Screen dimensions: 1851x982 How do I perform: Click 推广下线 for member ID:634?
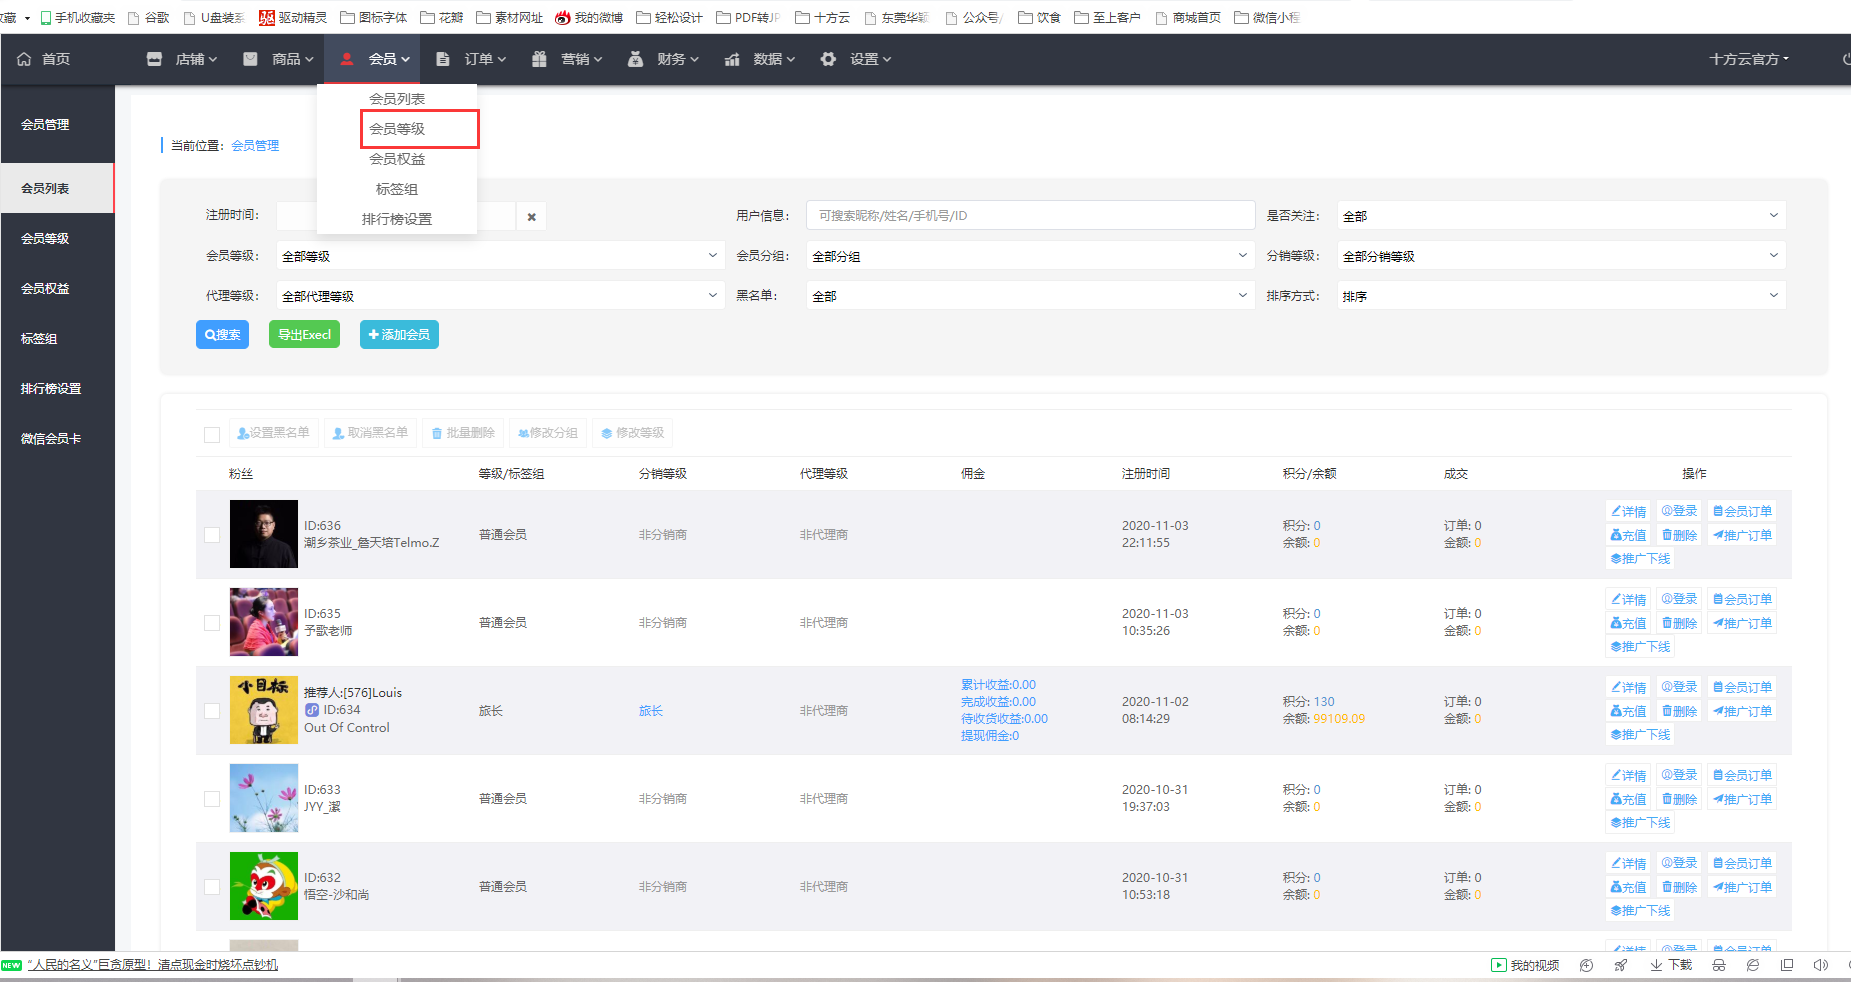[x=1640, y=735]
